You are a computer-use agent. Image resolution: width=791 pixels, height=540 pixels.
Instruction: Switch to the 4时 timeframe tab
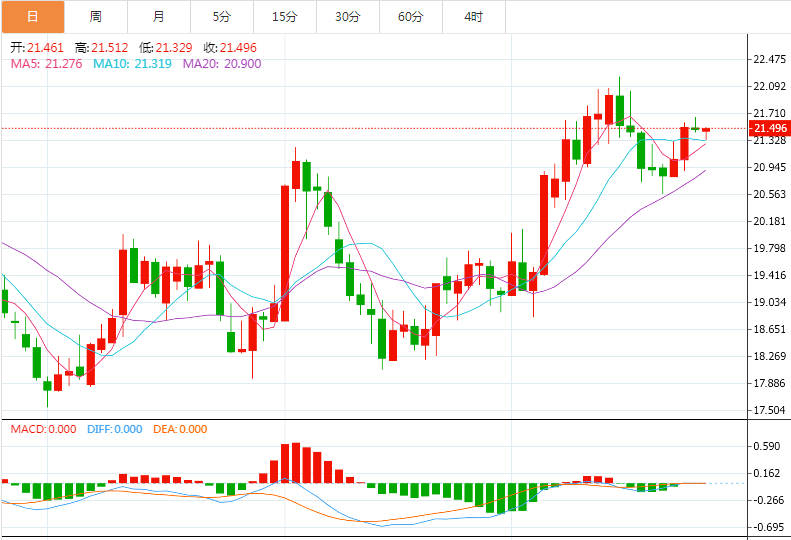[x=474, y=17]
